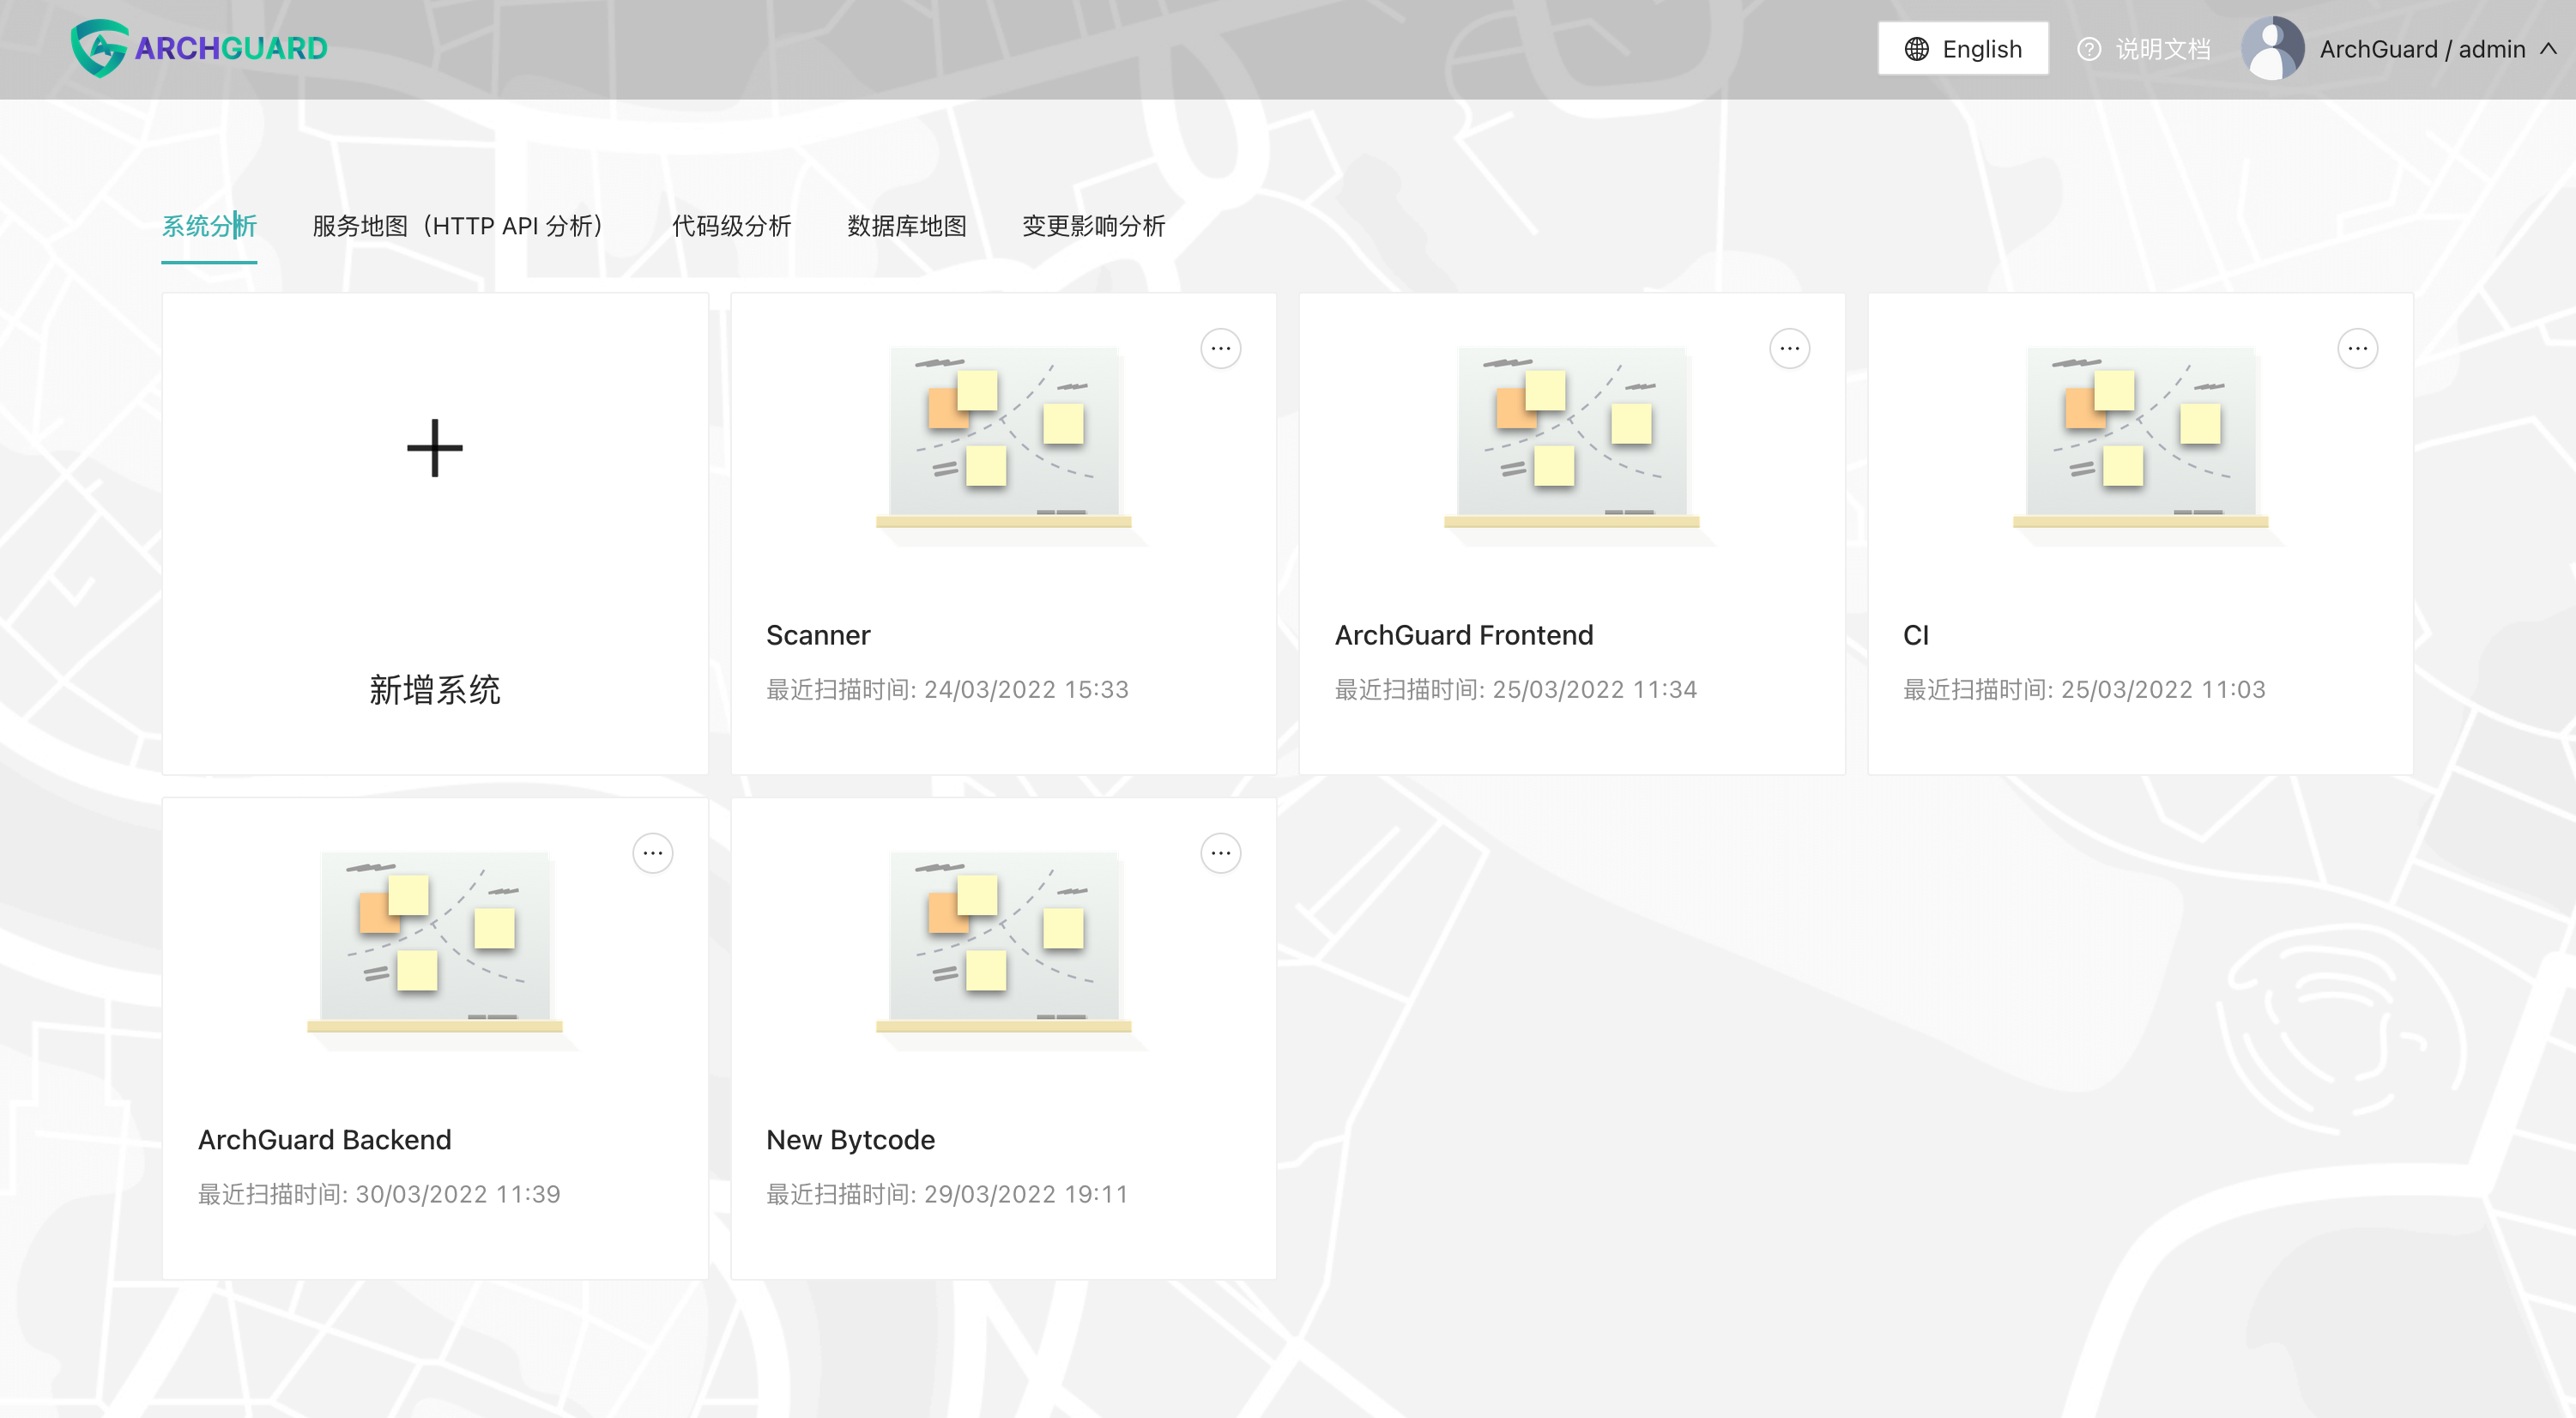Click the 说明文档 documentation link
The image size is (2576, 1418).
pyautogui.click(x=2162, y=49)
